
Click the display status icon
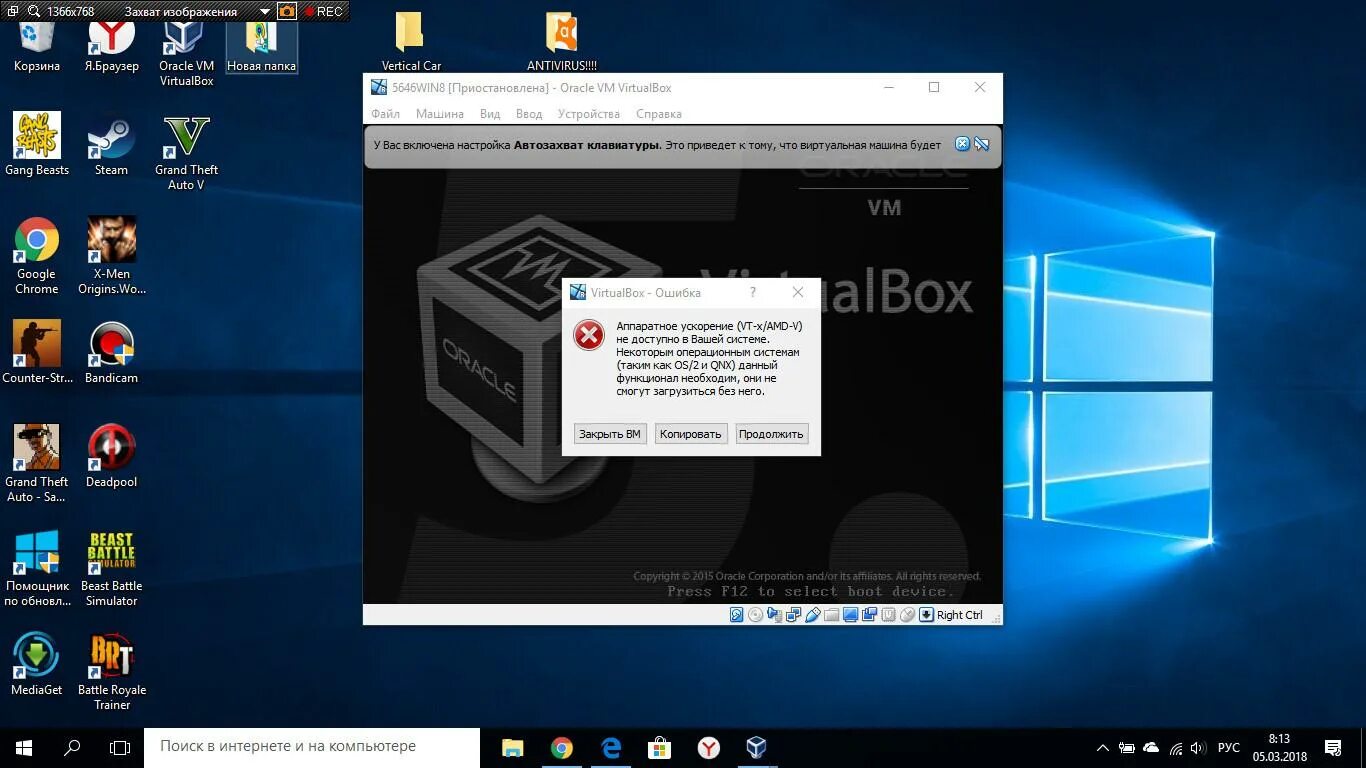click(850, 615)
